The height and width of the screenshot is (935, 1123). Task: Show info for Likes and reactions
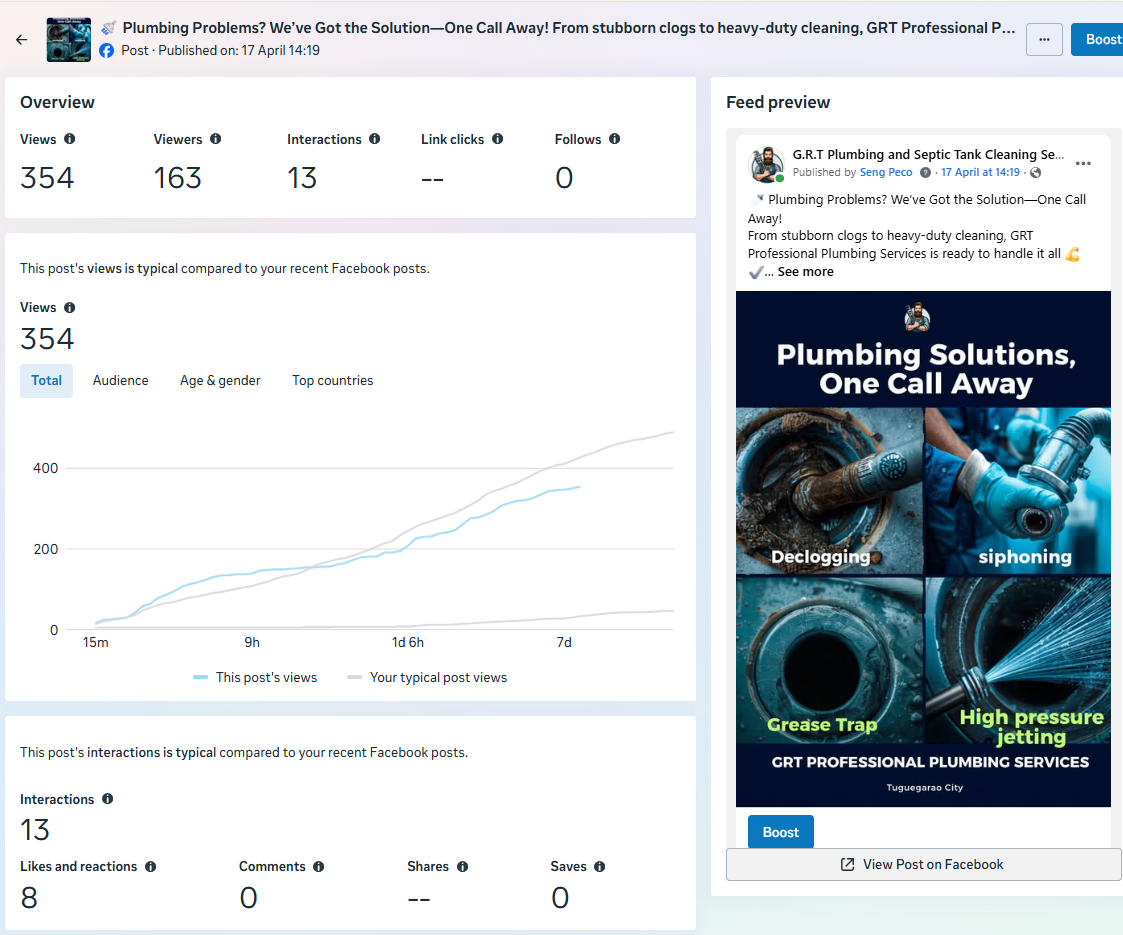click(x=150, y=866)
